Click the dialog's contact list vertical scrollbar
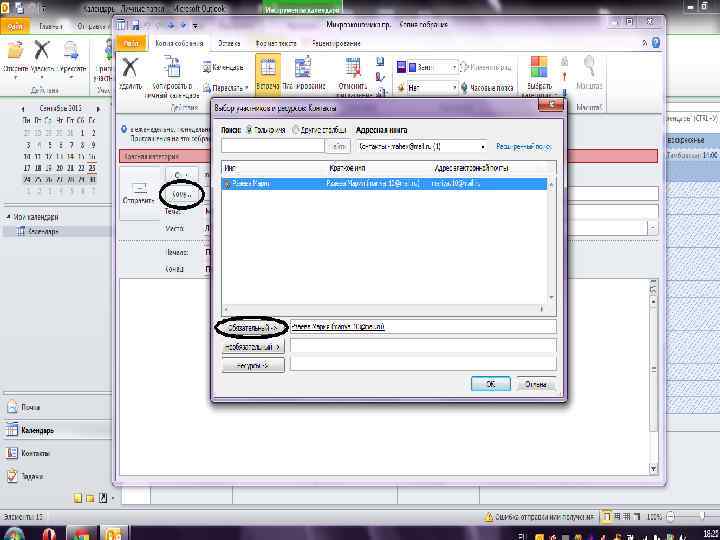720x540 pixels. click(x=551, y=241)
